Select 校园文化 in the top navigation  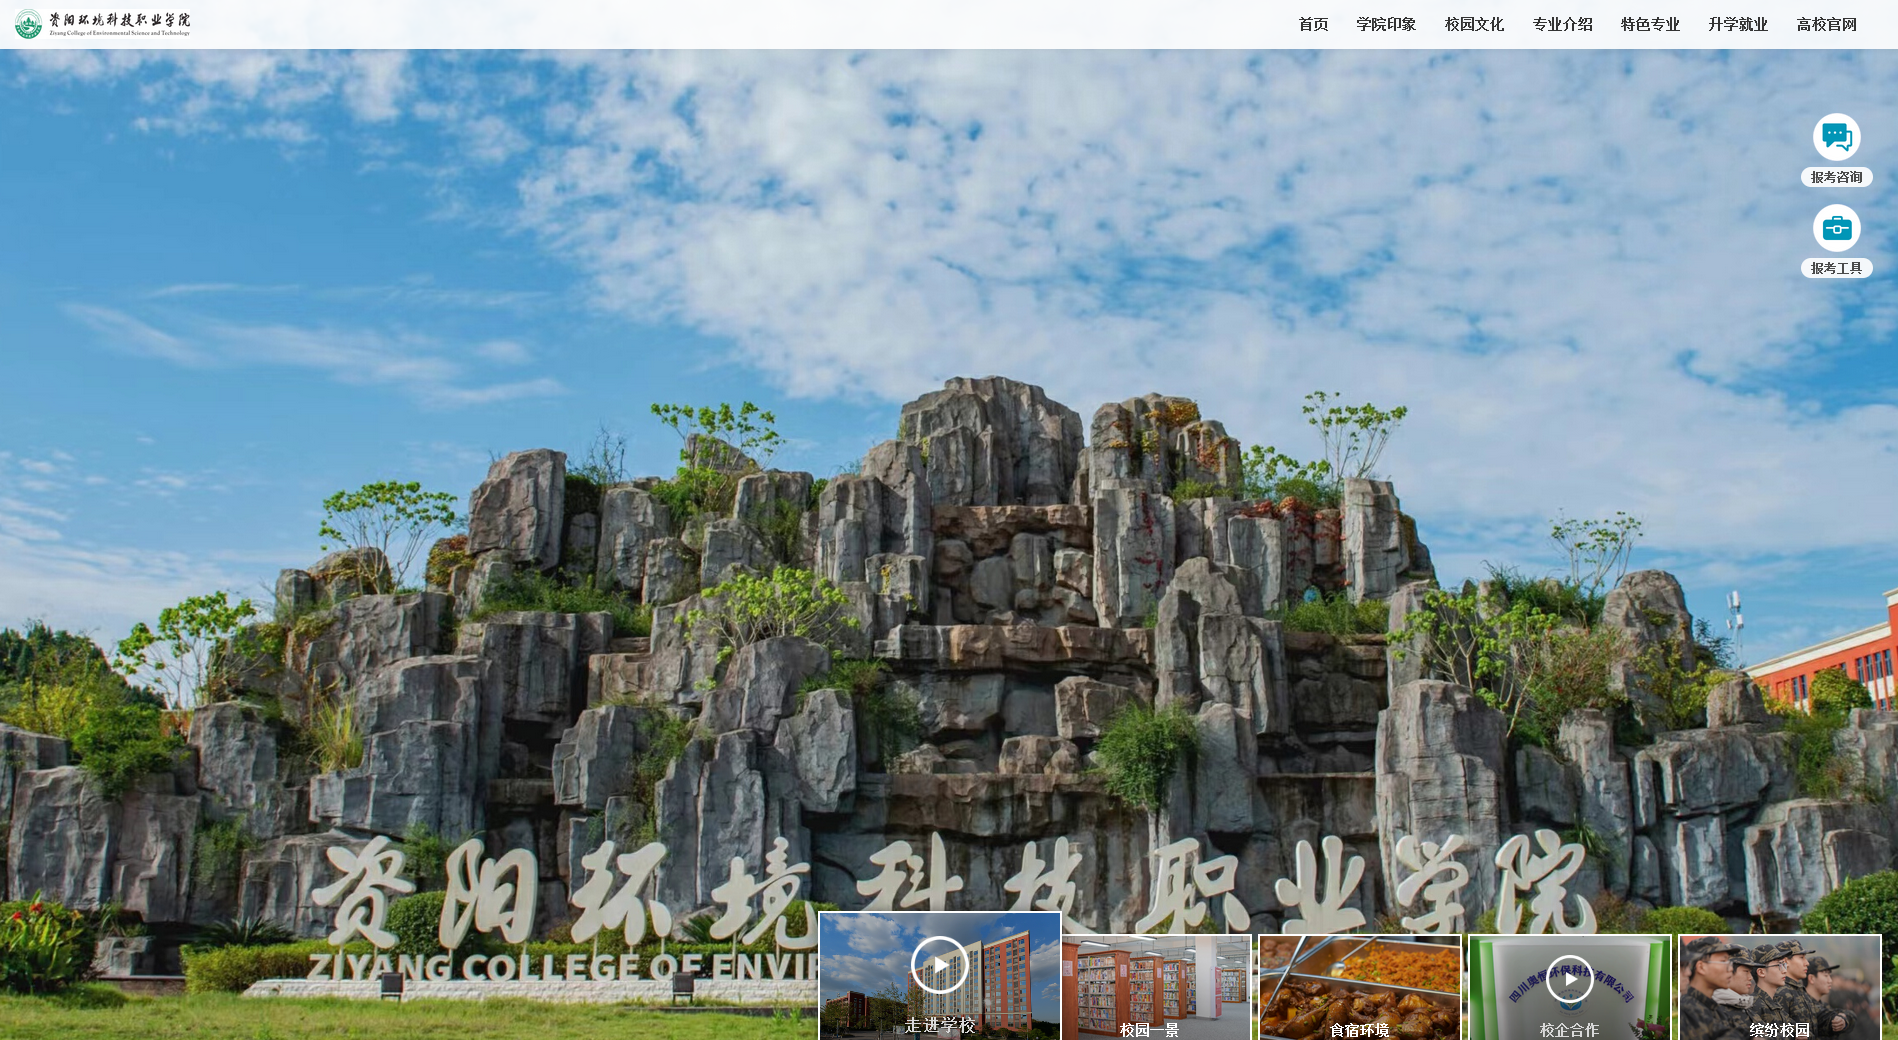(1474, 24)
